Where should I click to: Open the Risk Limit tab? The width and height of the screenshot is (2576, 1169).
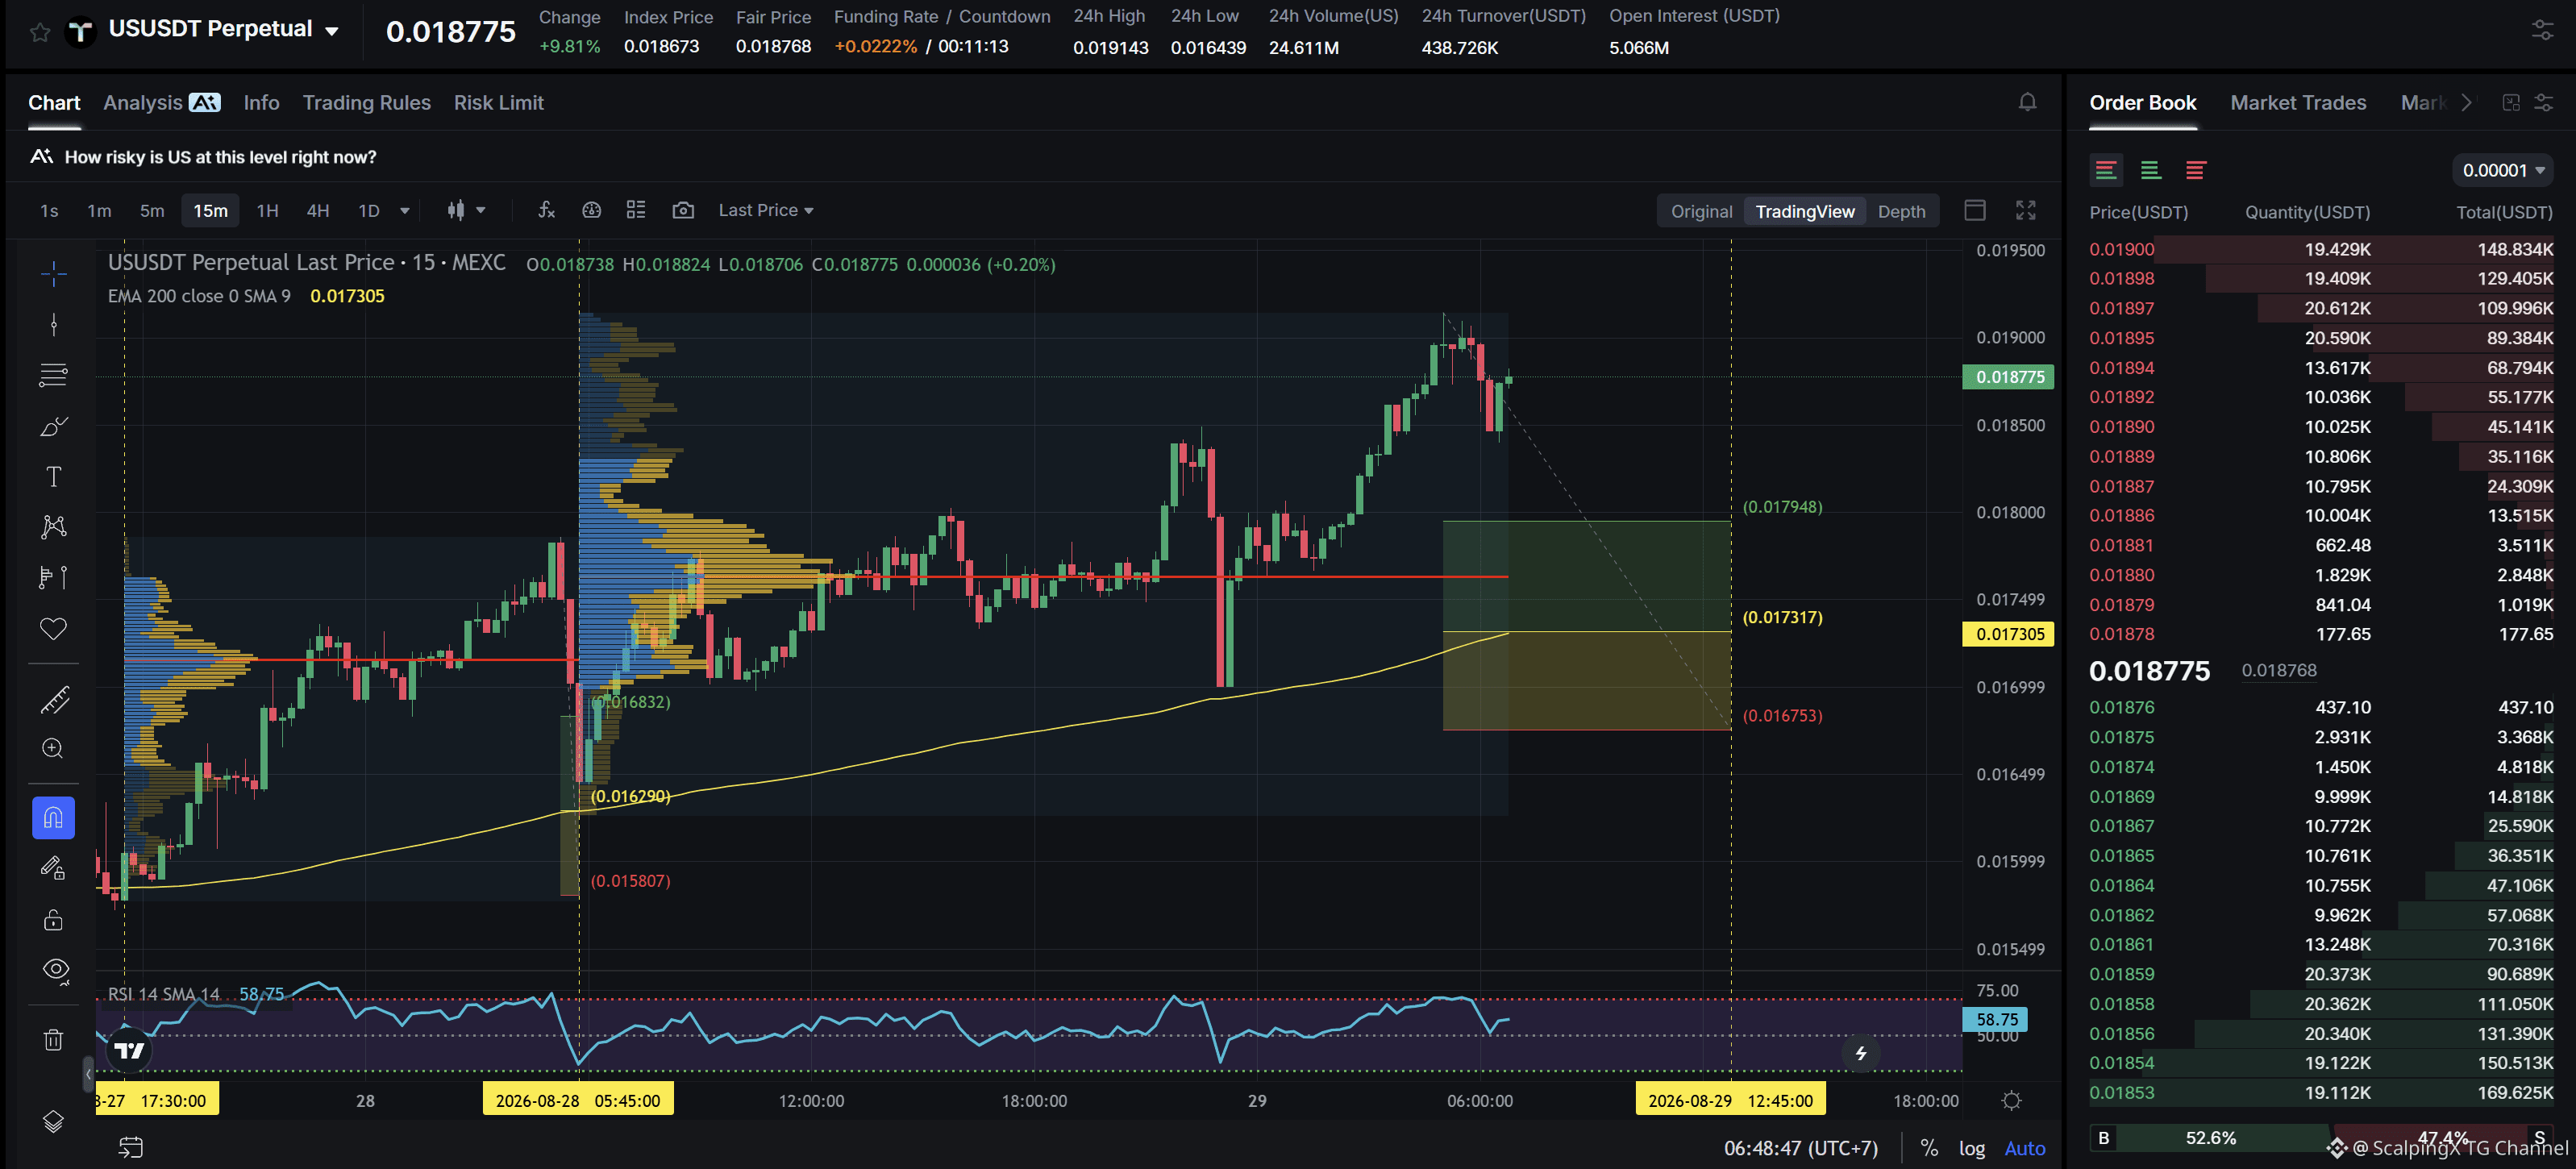pos(499,102)
